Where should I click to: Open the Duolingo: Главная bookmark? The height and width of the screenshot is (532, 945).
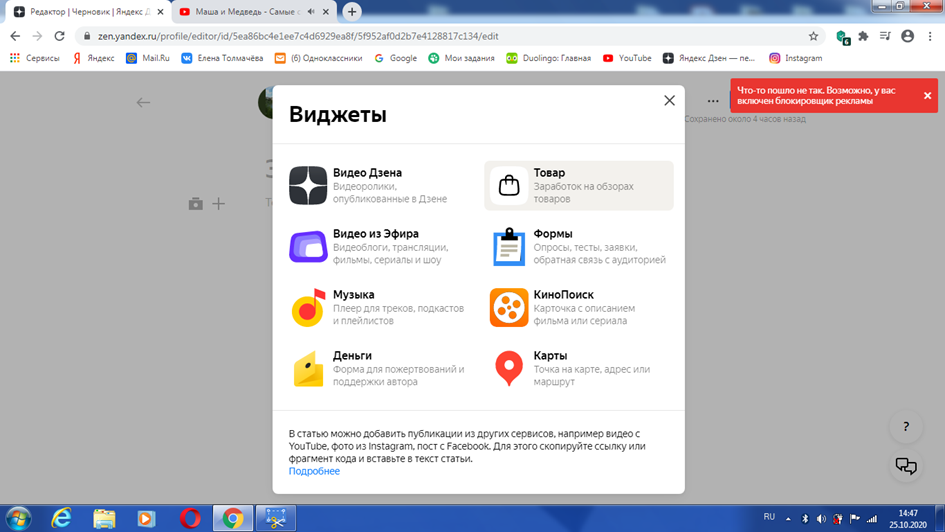[548, 58]
